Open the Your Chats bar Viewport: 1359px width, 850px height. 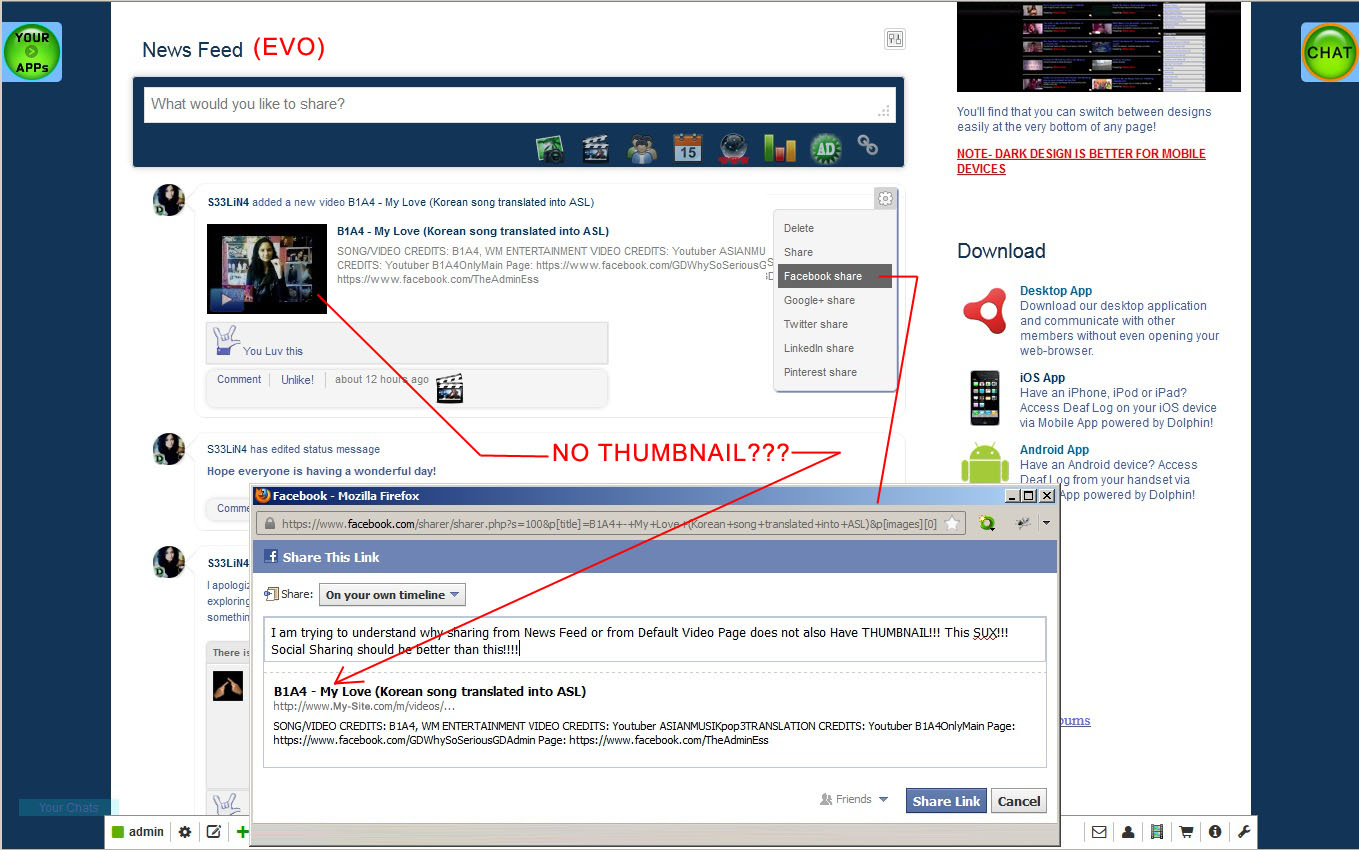69,807
